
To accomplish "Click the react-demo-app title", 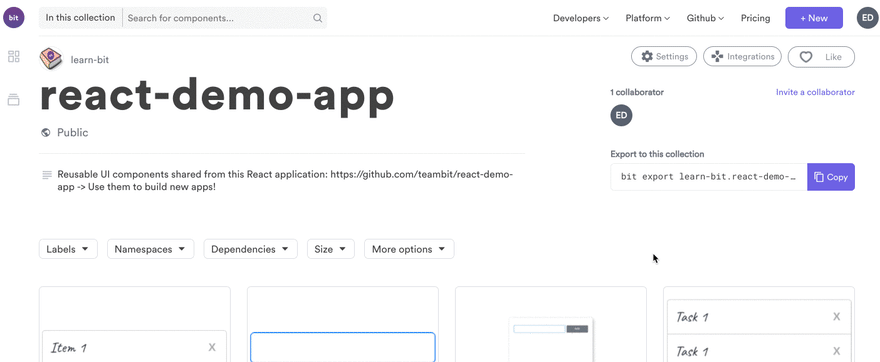I will tap(217, 96).
